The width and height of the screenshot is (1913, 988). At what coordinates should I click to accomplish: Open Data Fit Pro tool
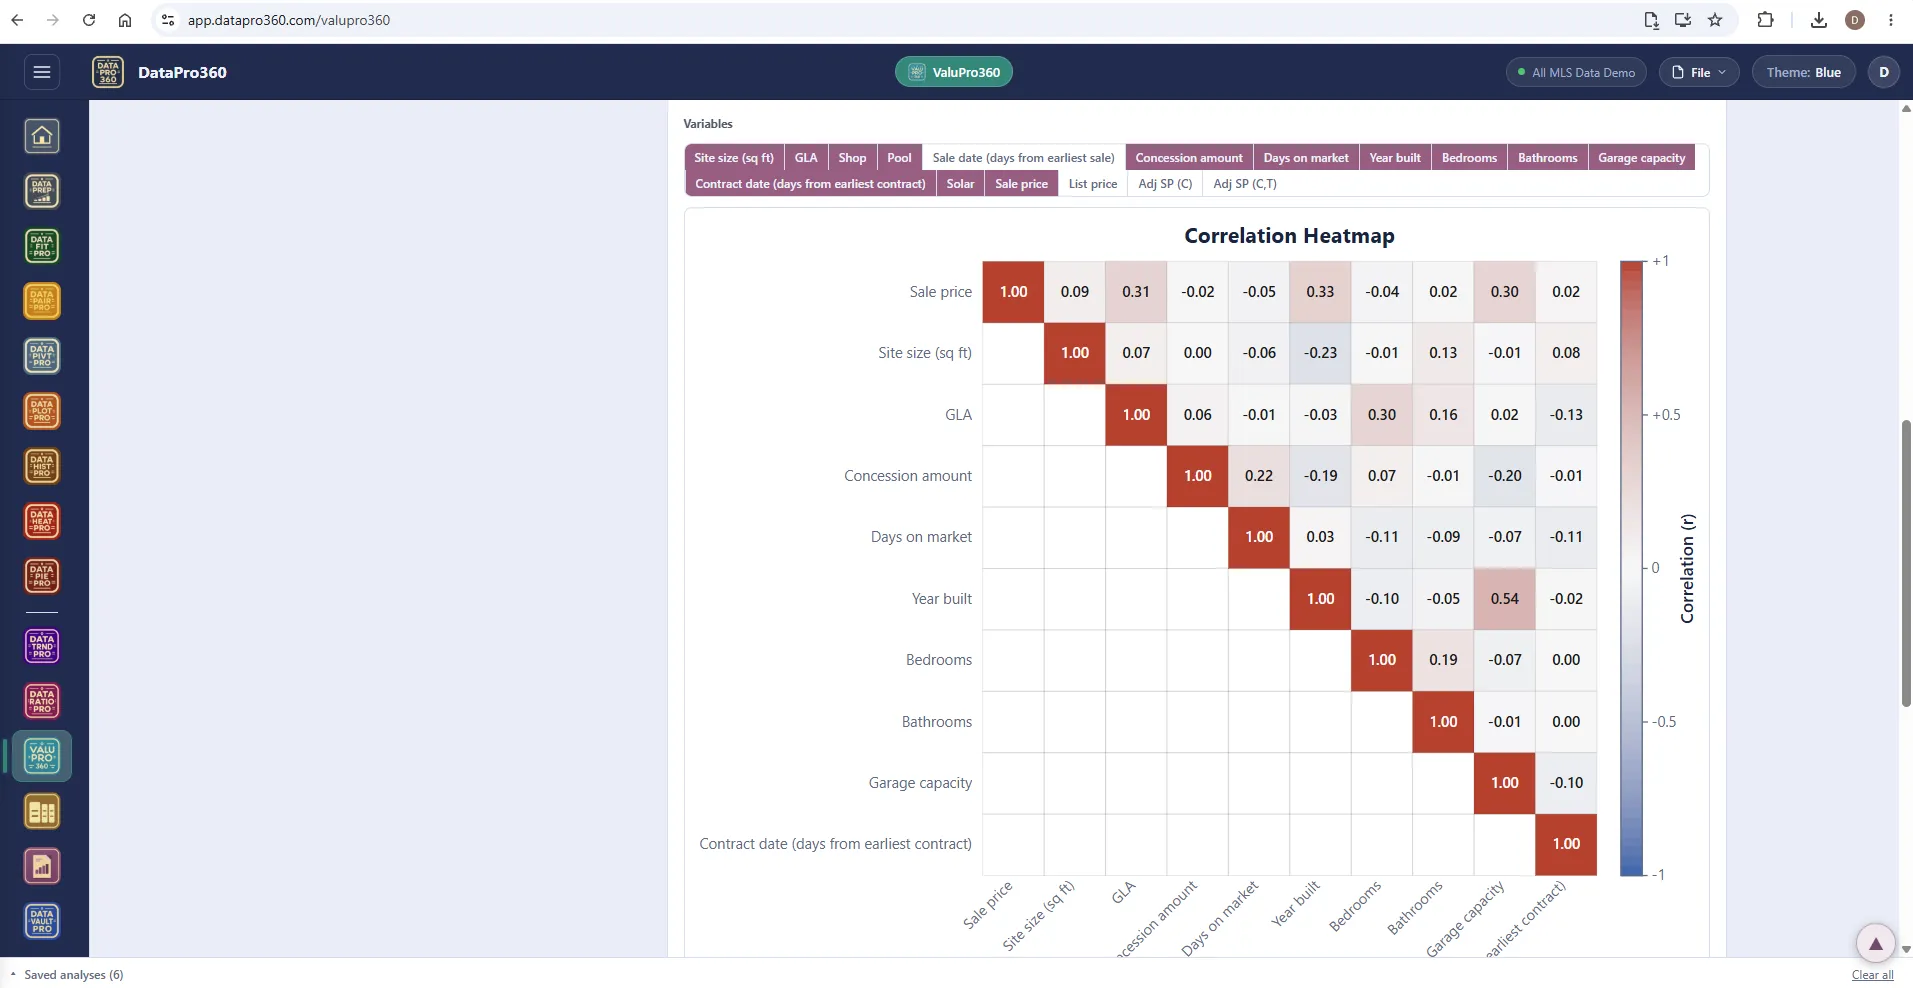(x=42, y=246)
